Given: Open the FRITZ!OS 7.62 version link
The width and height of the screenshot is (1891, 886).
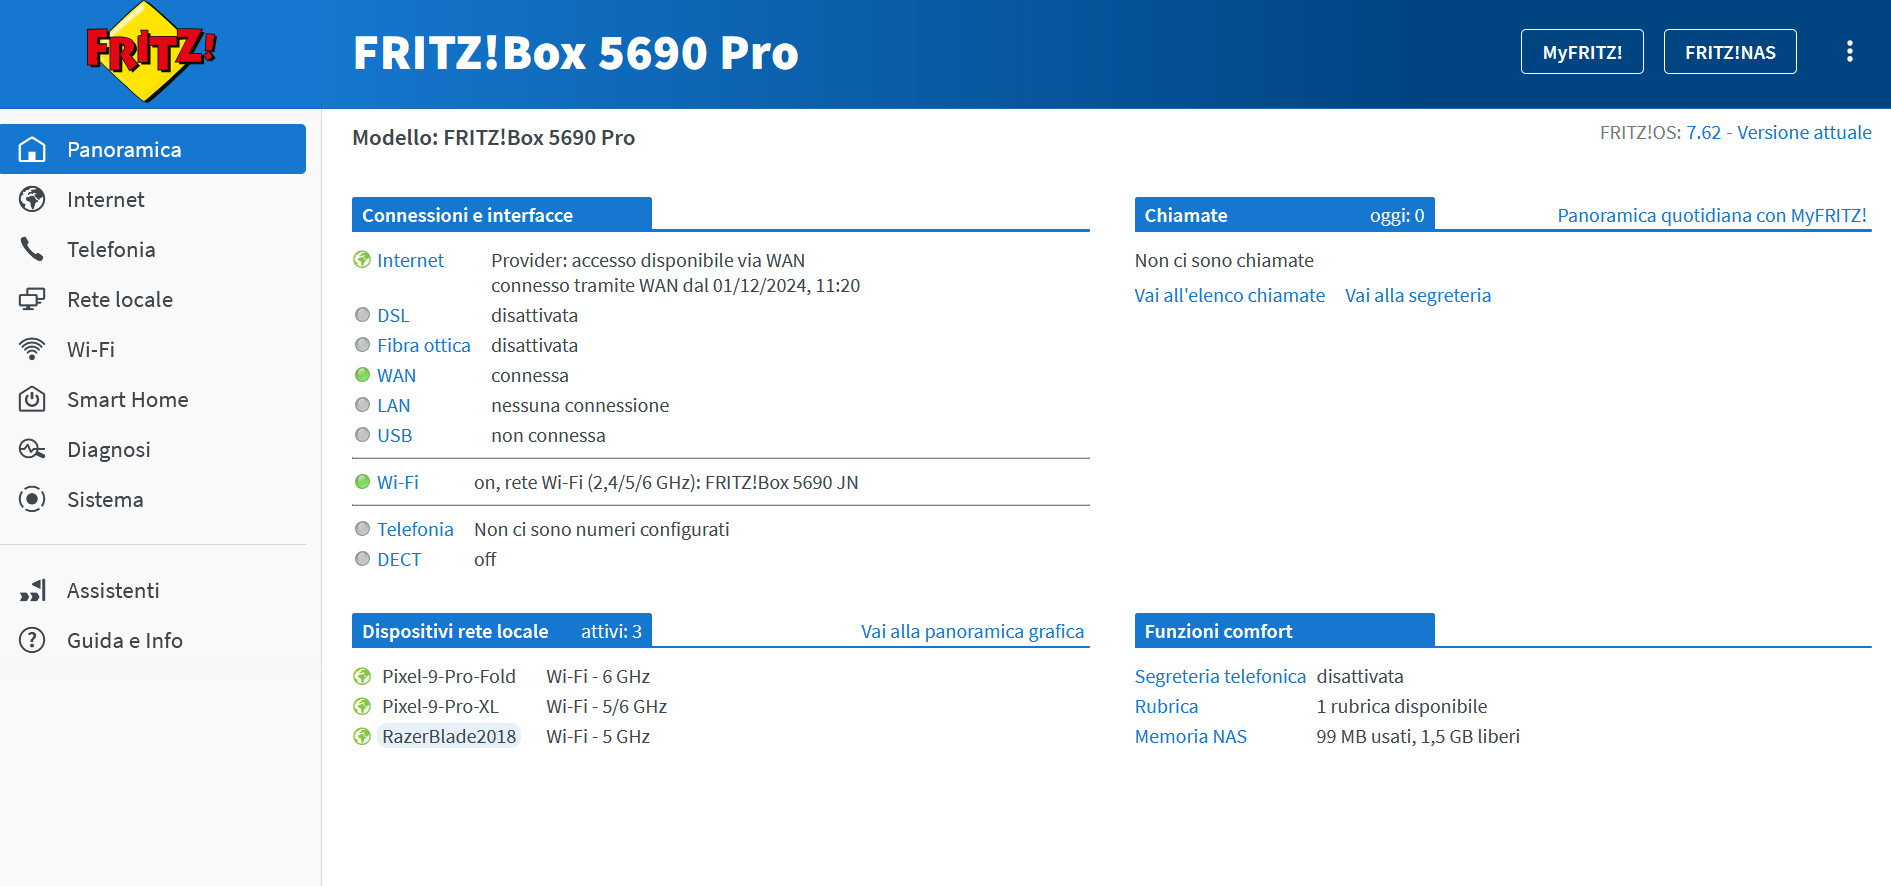Looking at the screenshot, I should click(1703, 133).
